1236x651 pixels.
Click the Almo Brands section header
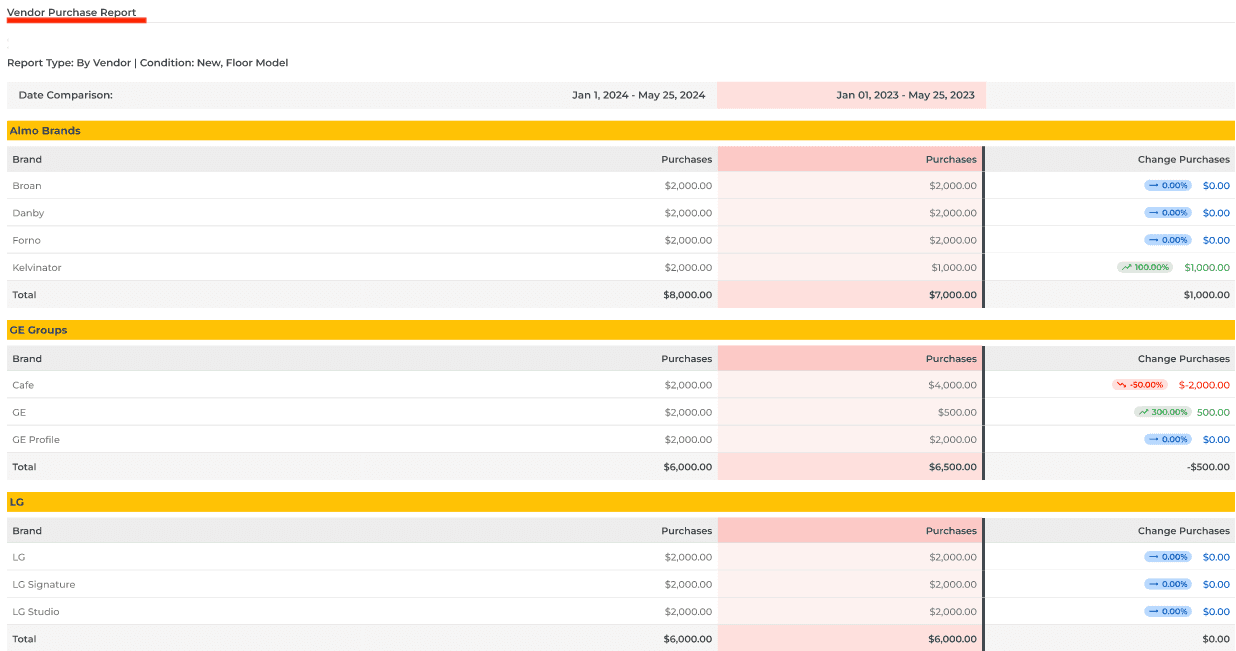tap(621, 131)
